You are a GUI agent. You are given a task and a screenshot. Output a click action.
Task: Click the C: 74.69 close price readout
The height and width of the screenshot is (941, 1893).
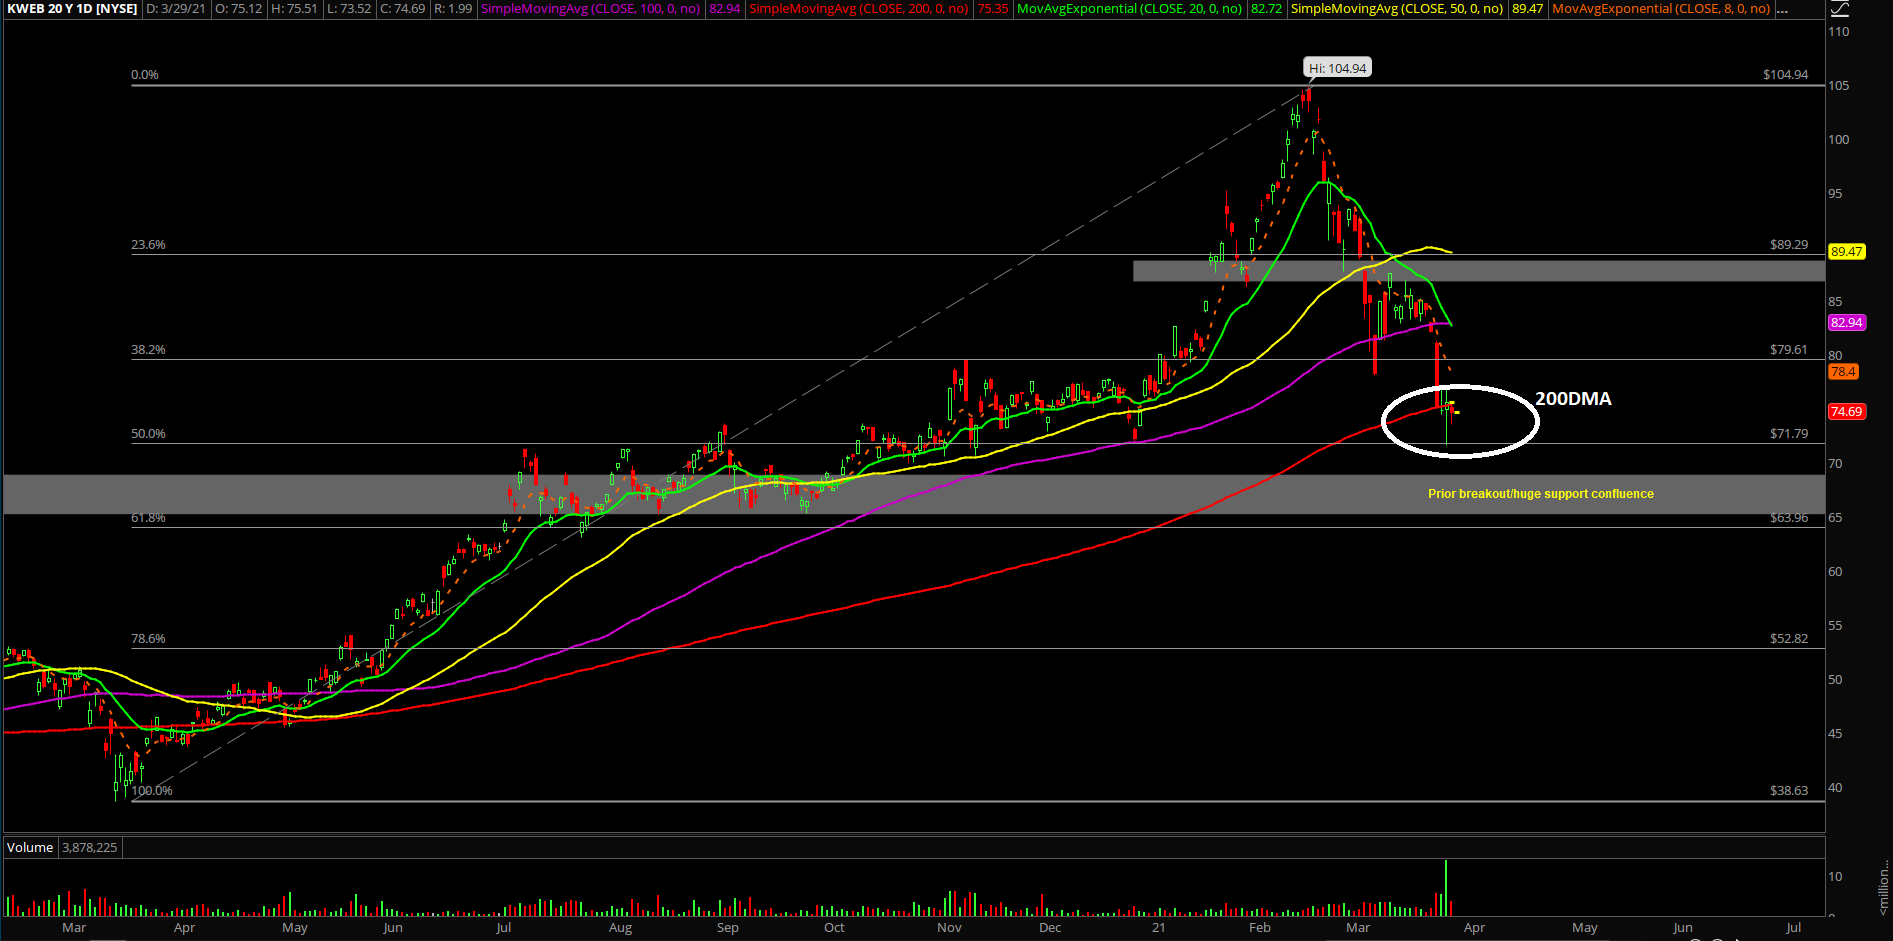tap(403, 8)
